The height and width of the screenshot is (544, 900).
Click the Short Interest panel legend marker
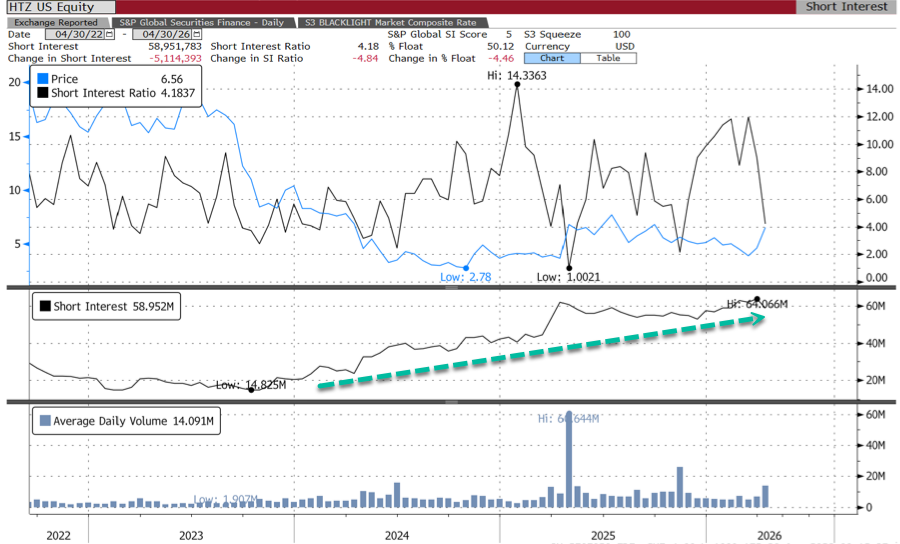coord(42,307)
